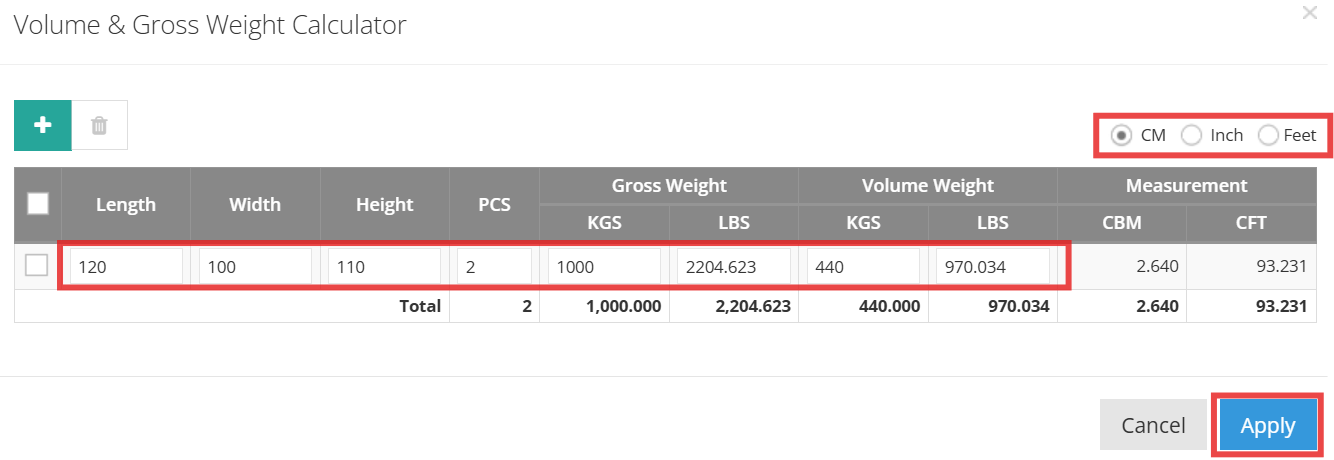Click the Measurement column header

tap(1186, 185)
